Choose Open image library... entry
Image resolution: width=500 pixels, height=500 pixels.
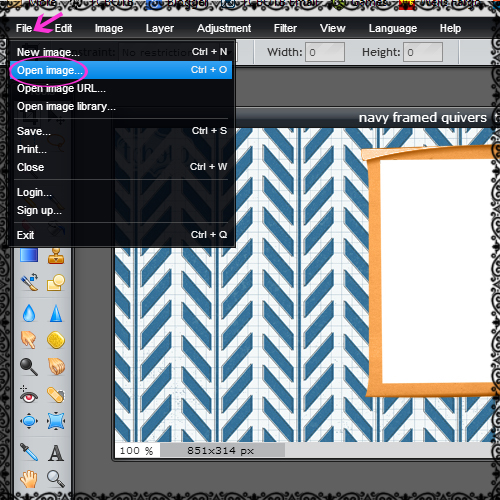[121, 106]
